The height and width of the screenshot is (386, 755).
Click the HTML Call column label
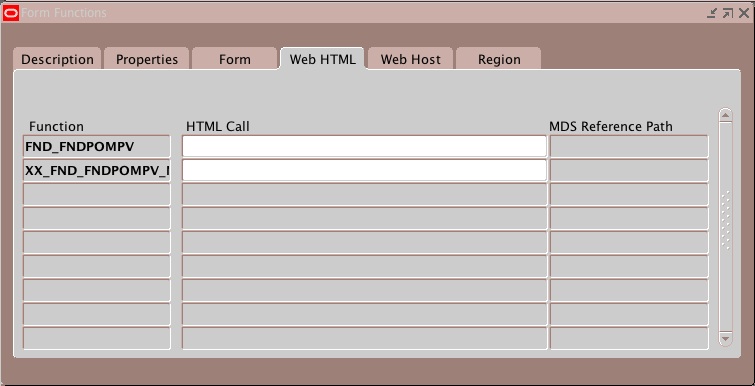pyautogui.click(x=218, y=127)
